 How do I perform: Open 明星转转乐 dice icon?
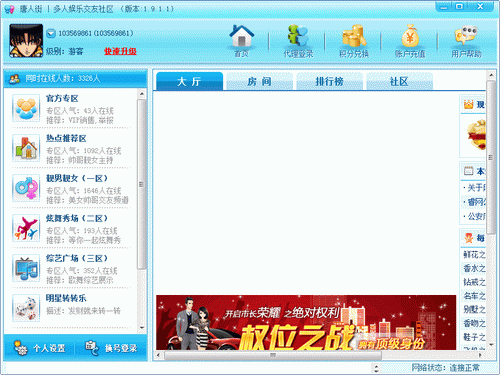26,308
